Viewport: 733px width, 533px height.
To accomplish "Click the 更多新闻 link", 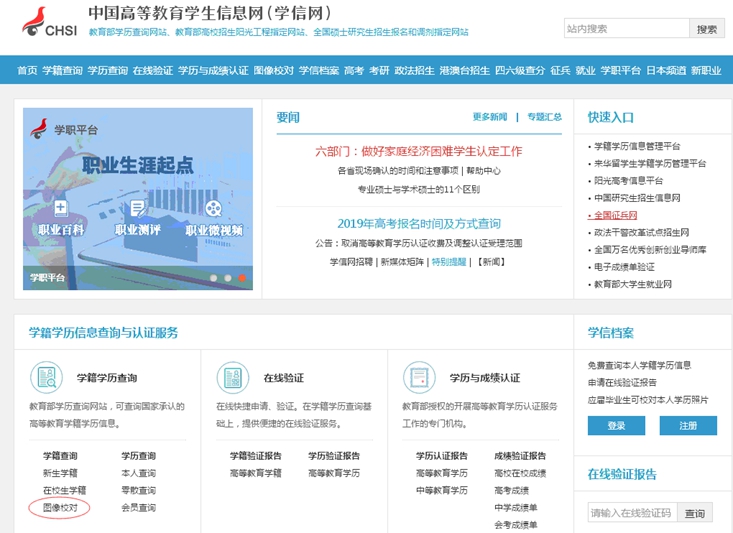I will pyautogui.click(x=489, y=117).
